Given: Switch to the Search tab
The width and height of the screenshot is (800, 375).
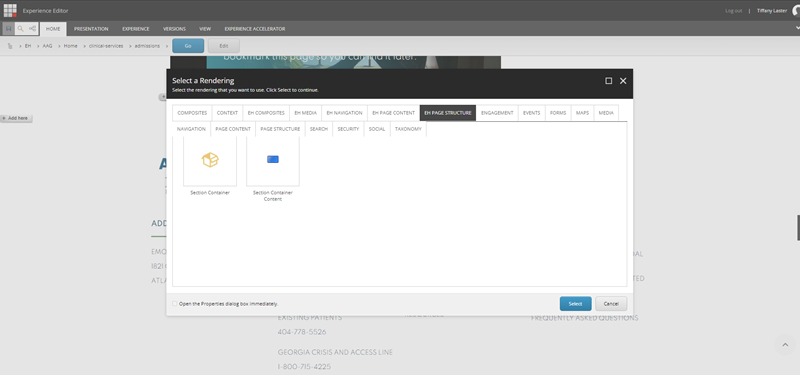Looking at the screenshot, I should (x=319, y=129).
